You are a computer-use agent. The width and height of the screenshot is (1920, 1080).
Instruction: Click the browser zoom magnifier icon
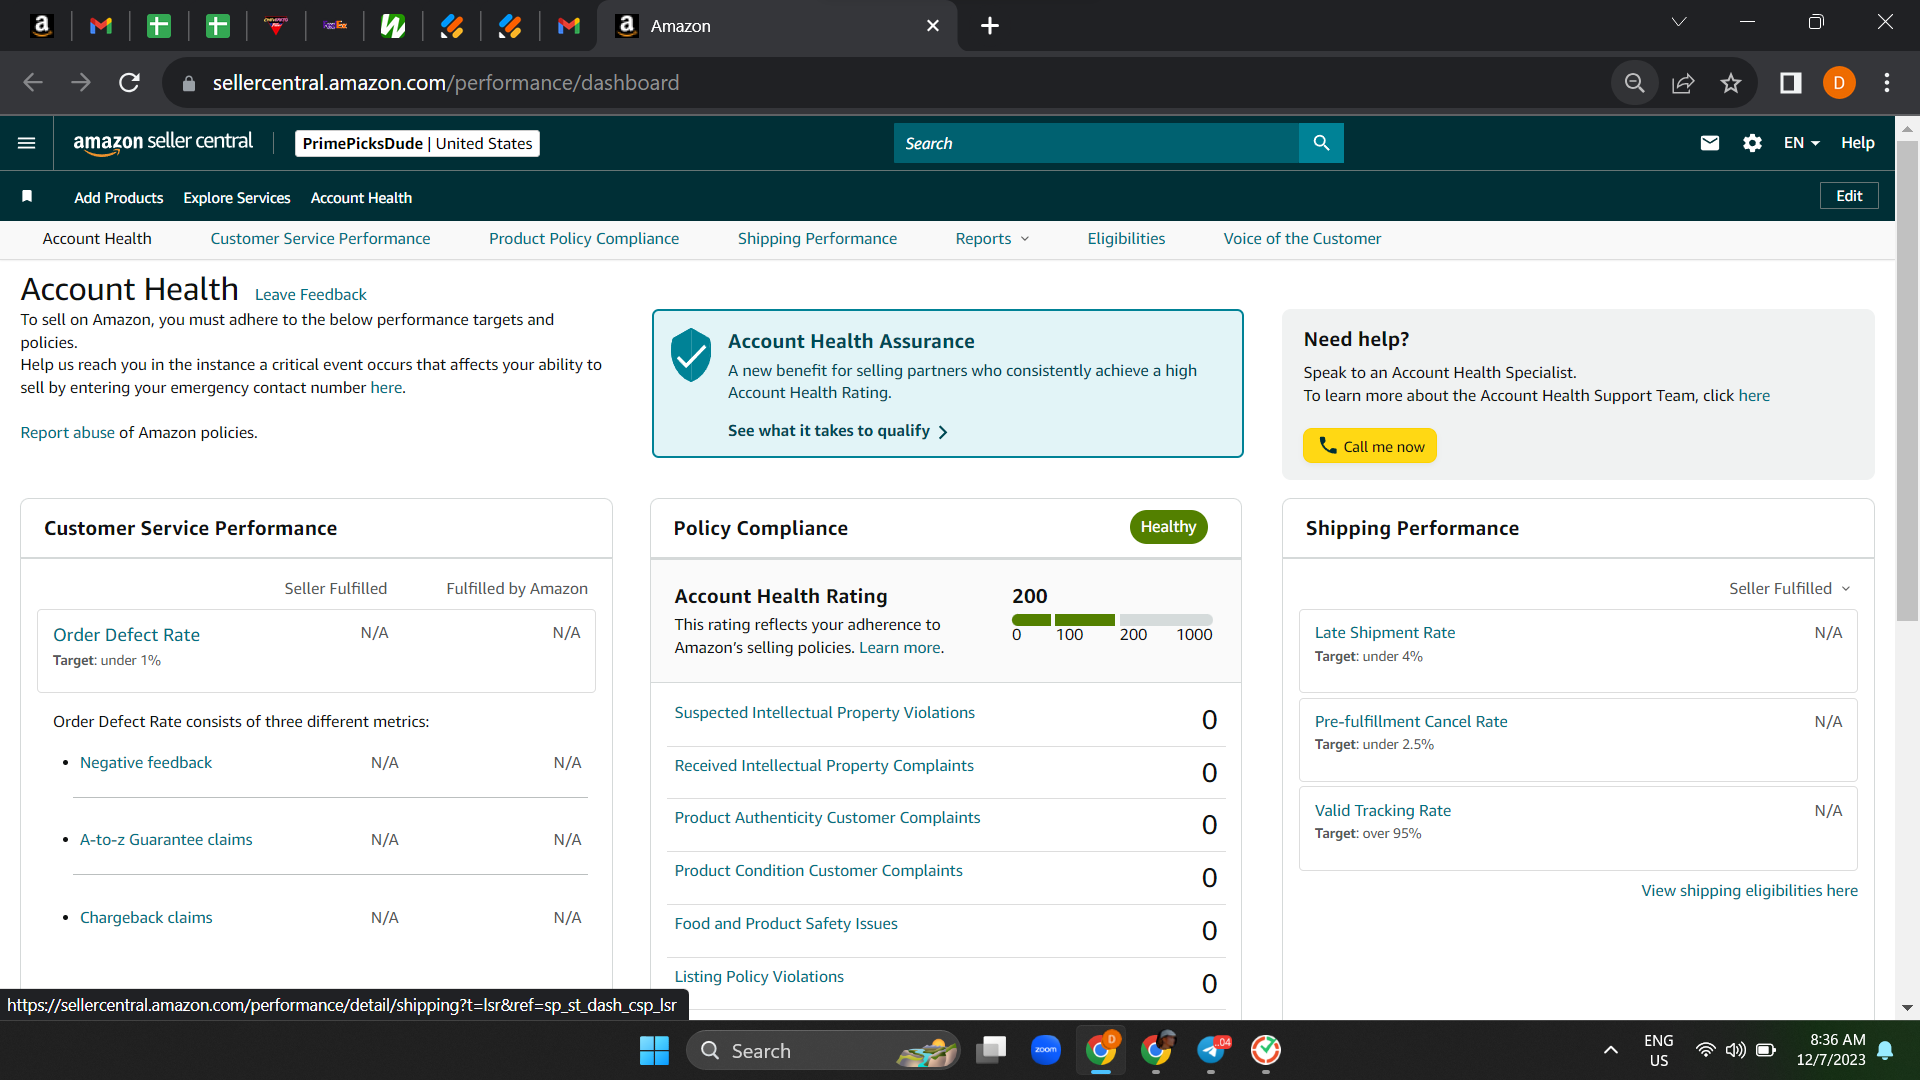pos(1635,83)
